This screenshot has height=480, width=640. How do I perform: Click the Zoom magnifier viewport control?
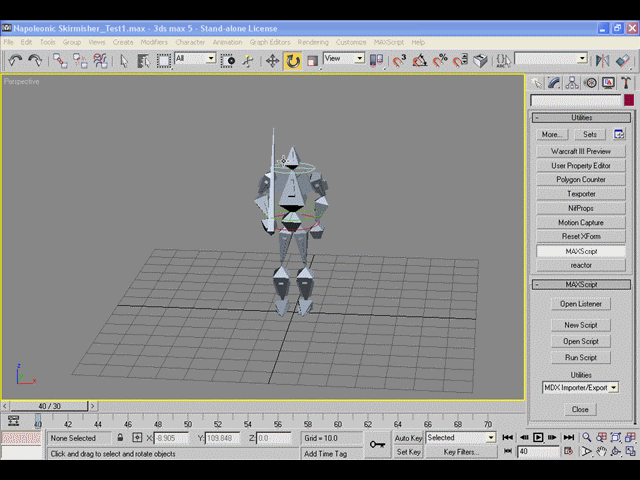[587, 438]
